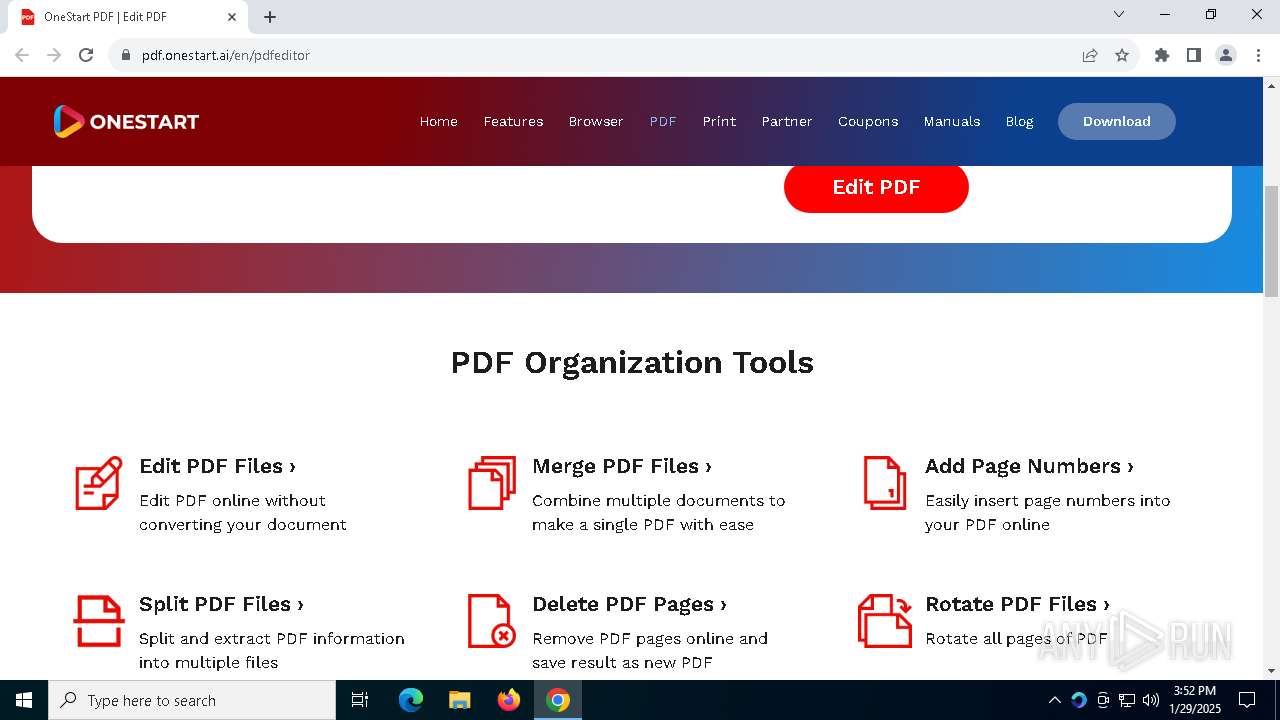Go back using the browser back arrow
Viewport: 1280px width, 720px height.
[22, 55]
